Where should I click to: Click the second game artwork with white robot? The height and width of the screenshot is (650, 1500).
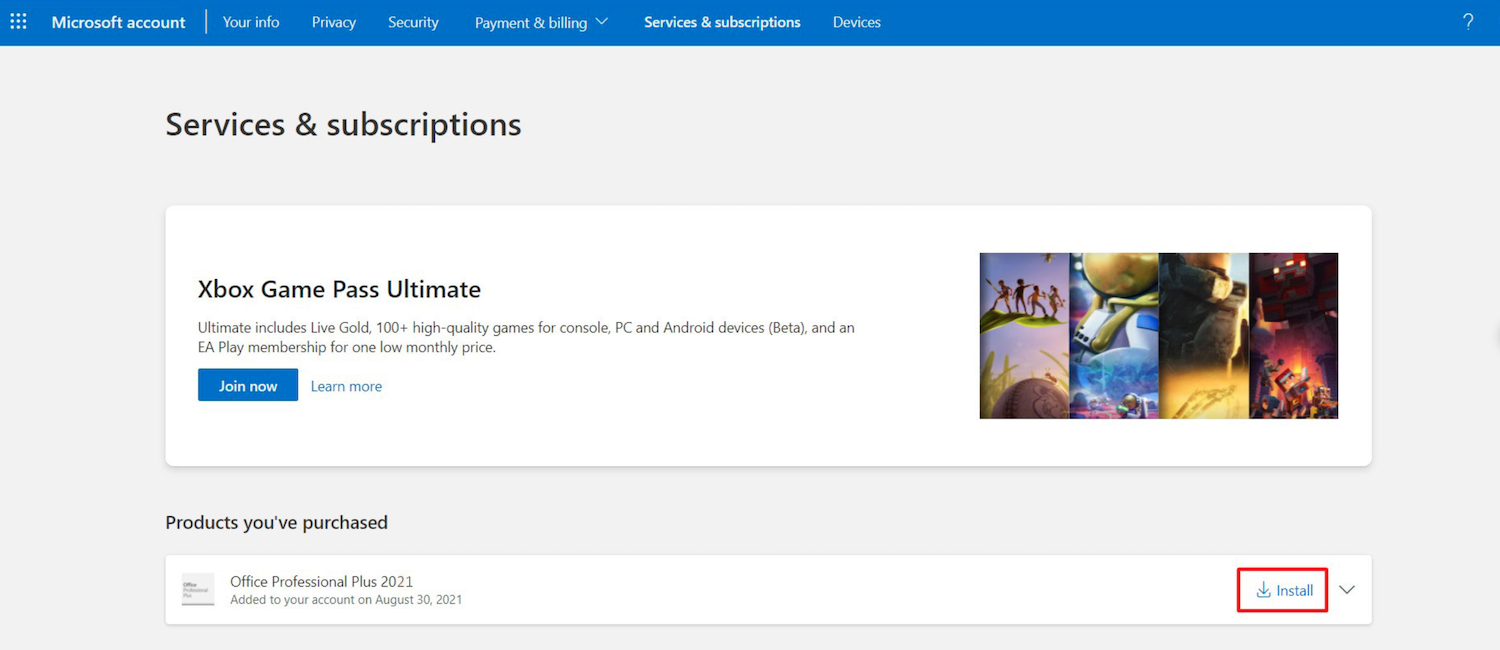(x=1113, y=335)
